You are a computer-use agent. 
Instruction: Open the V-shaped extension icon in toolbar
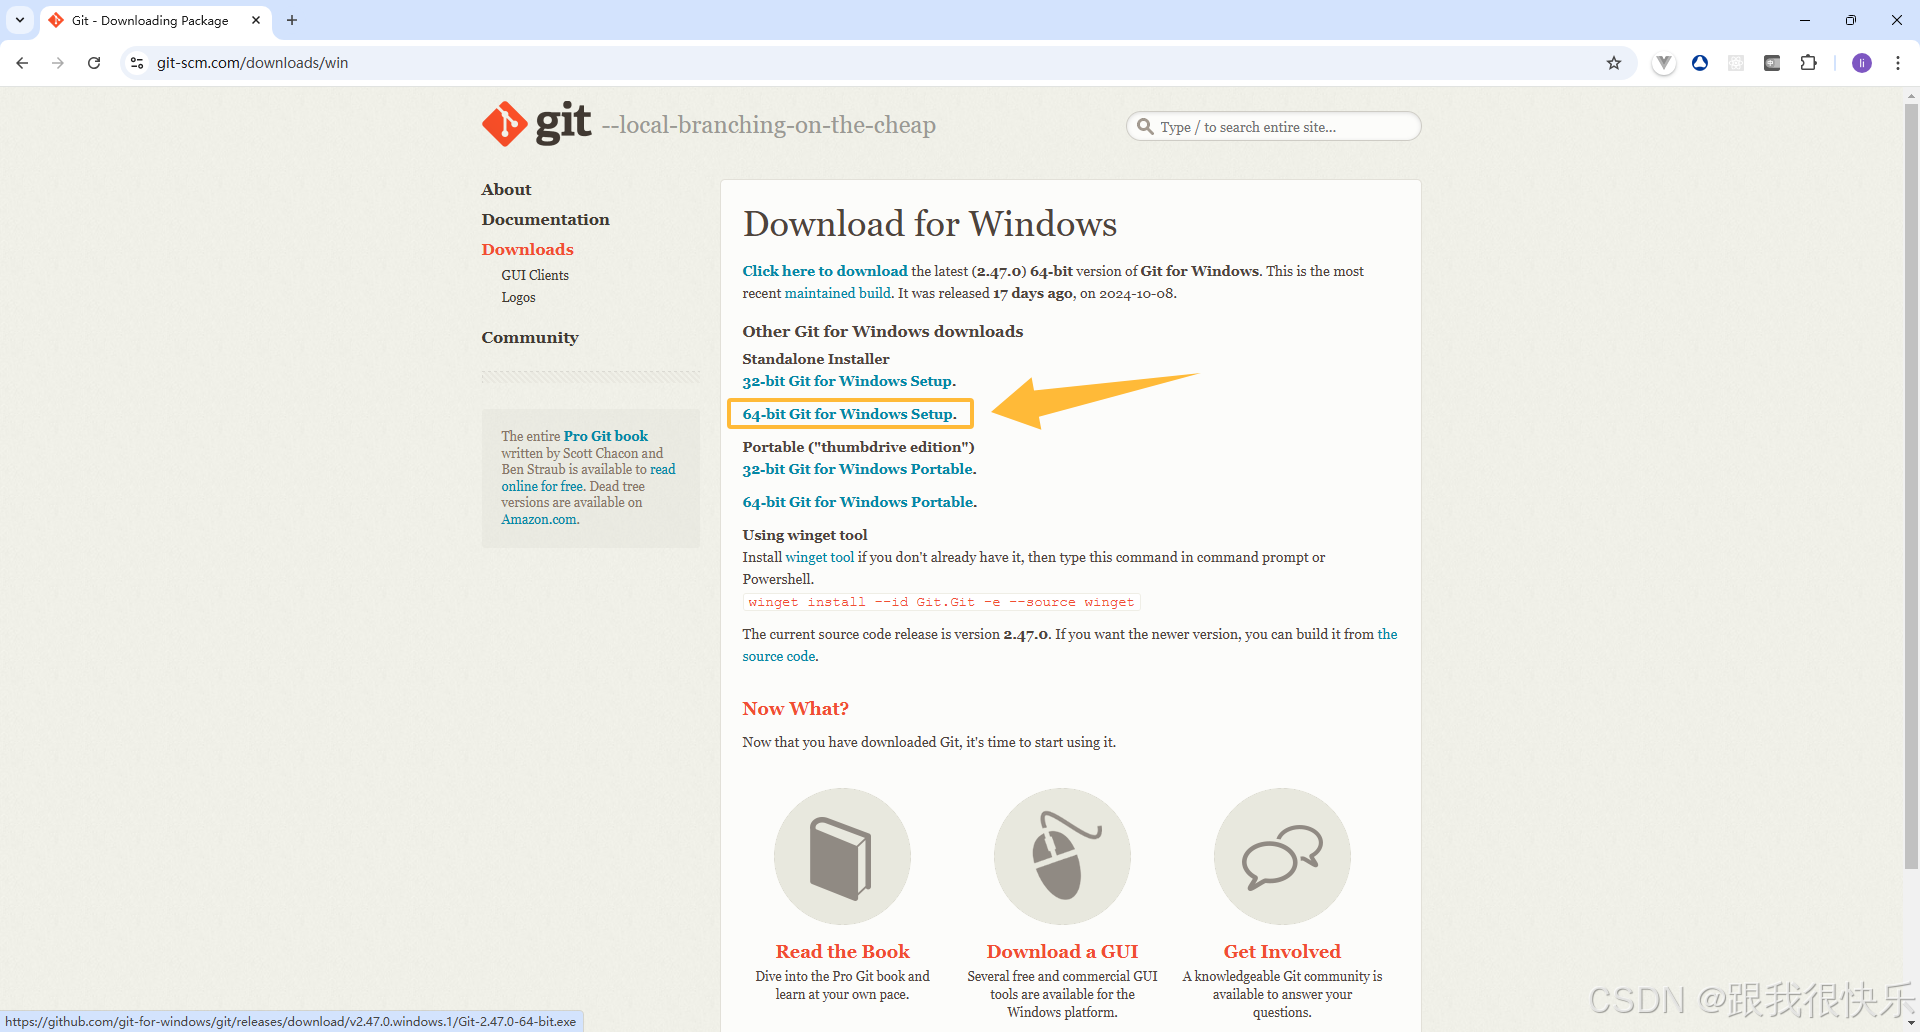pos(1664,63)
